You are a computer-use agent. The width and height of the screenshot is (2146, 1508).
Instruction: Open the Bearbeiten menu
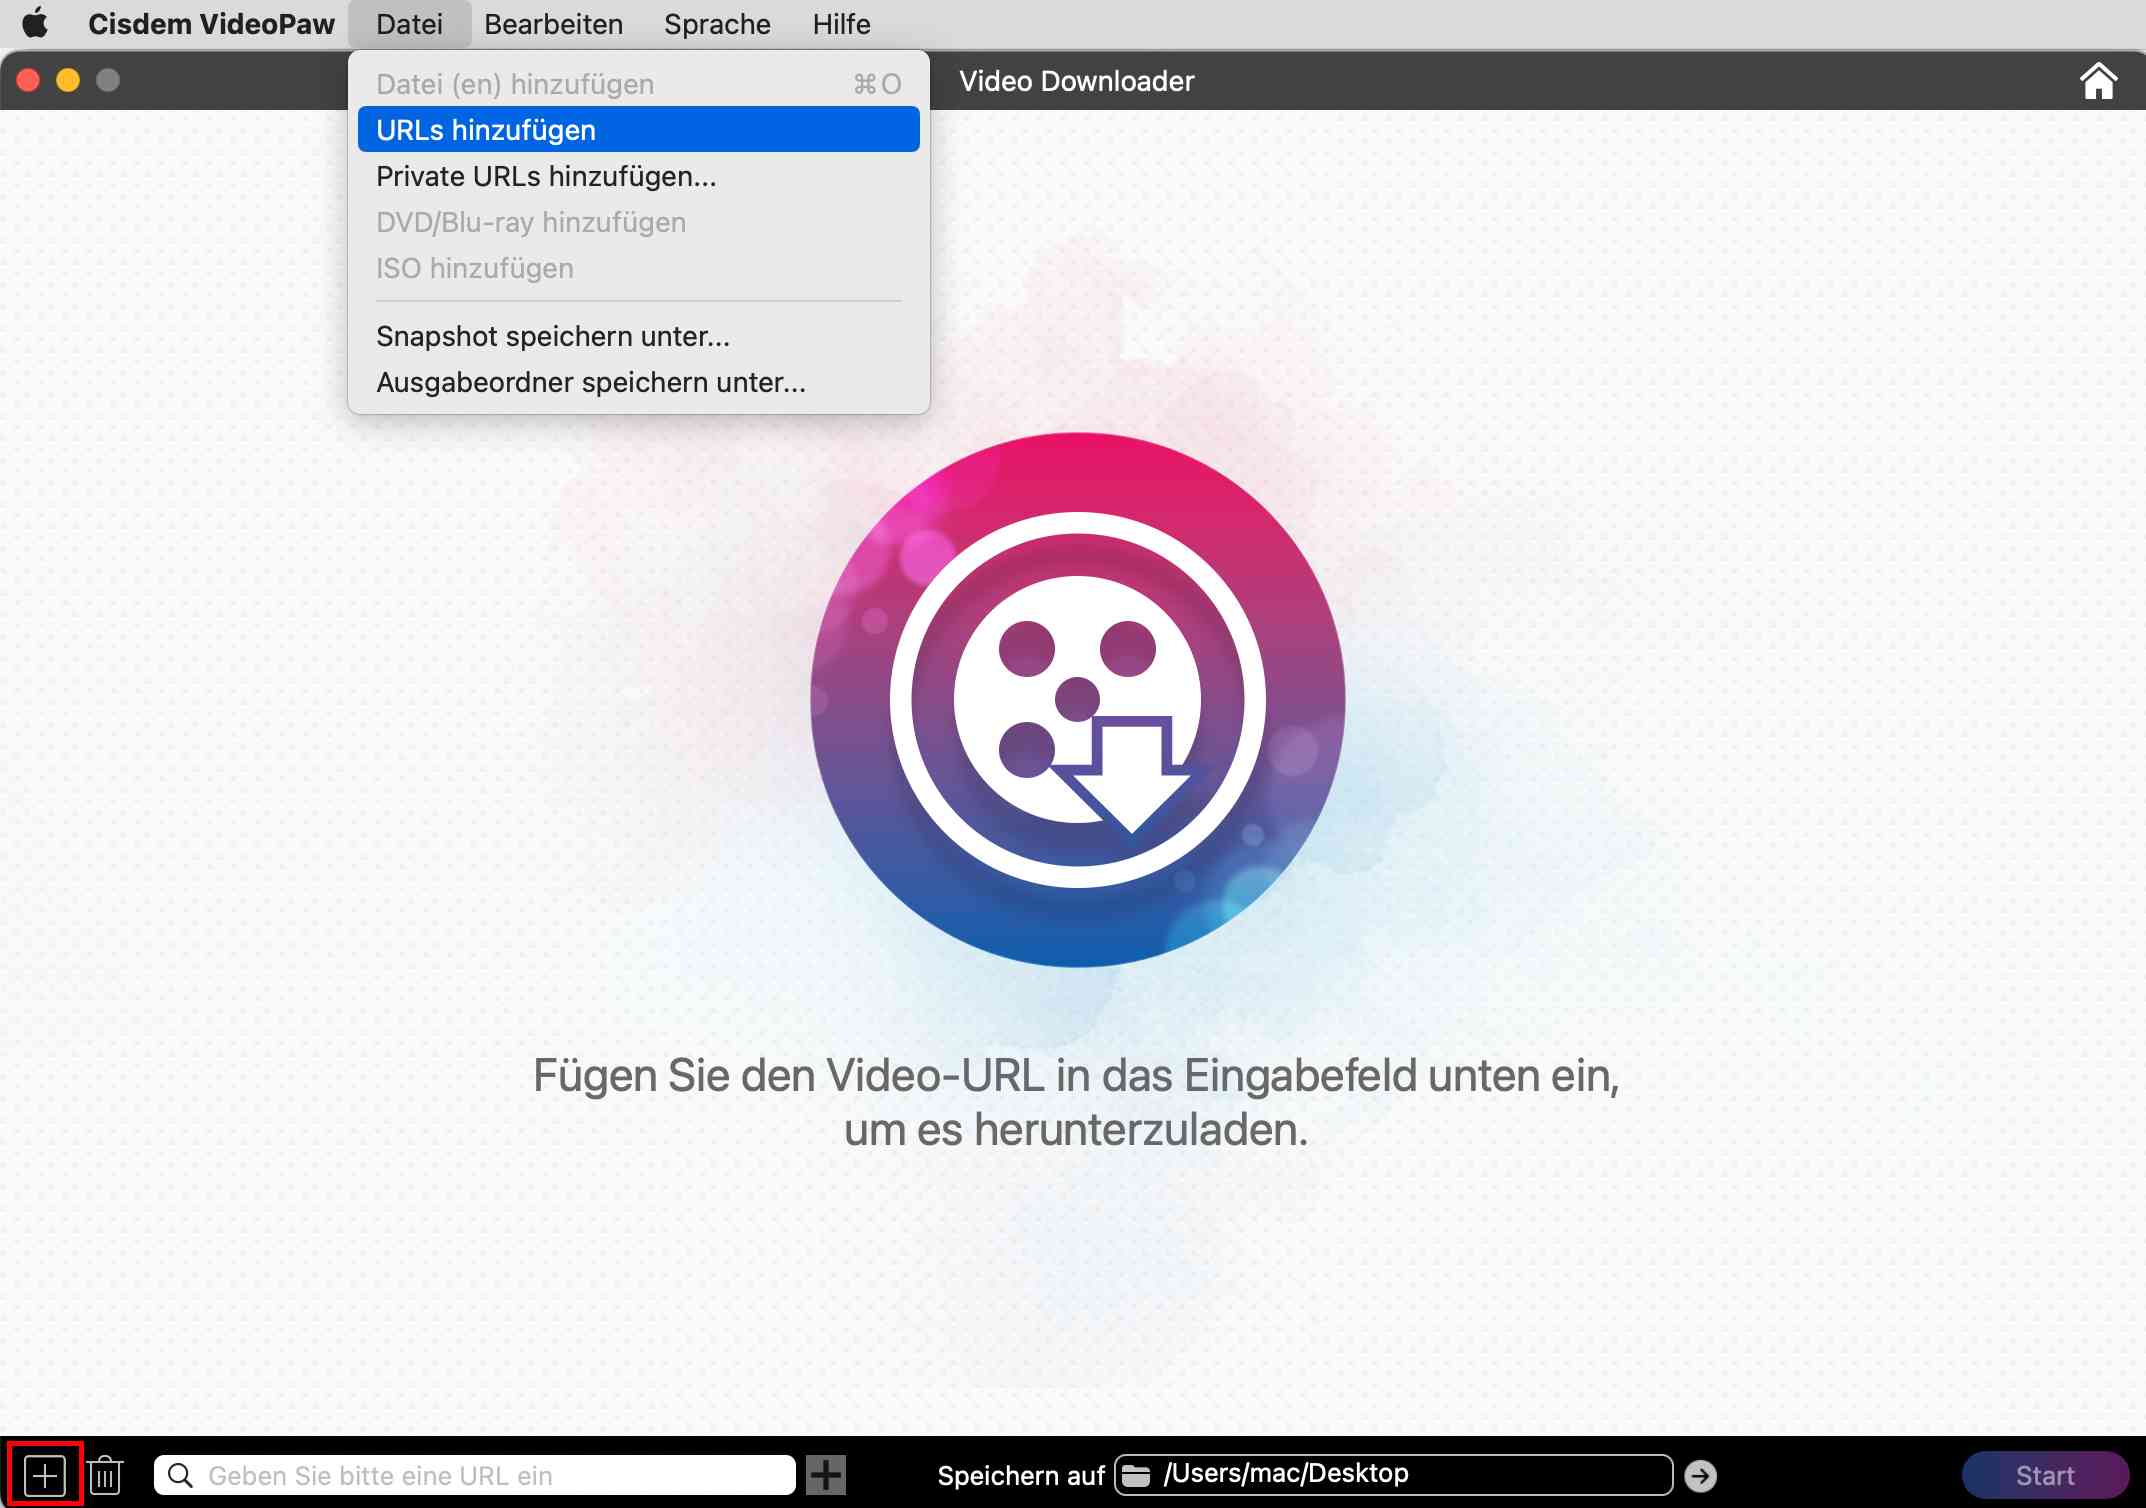[x=553, y=23]
